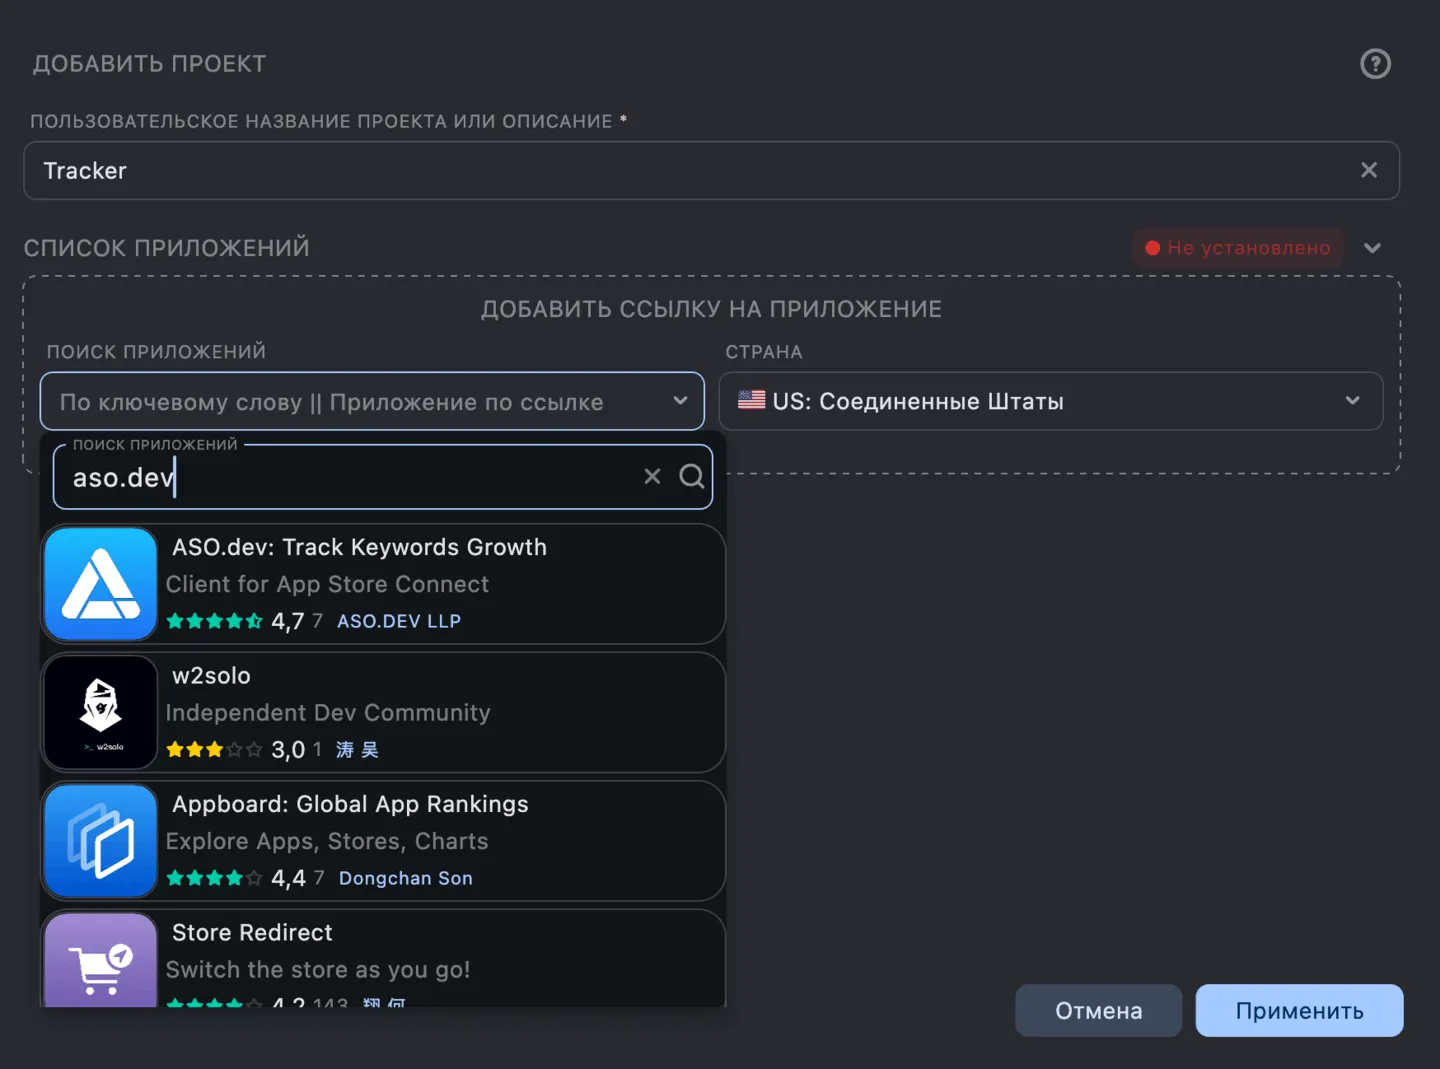The width and height of the screenshot is (1440, 1069).
Task: Click the Appboard app icon
Action: [99, 841]
